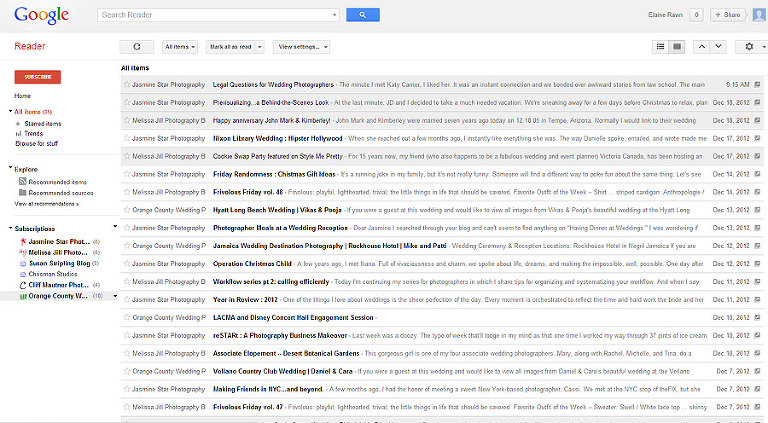Screen dimensions: 768x423
Task: Open the user profile avatar
Action: [759, 15]
